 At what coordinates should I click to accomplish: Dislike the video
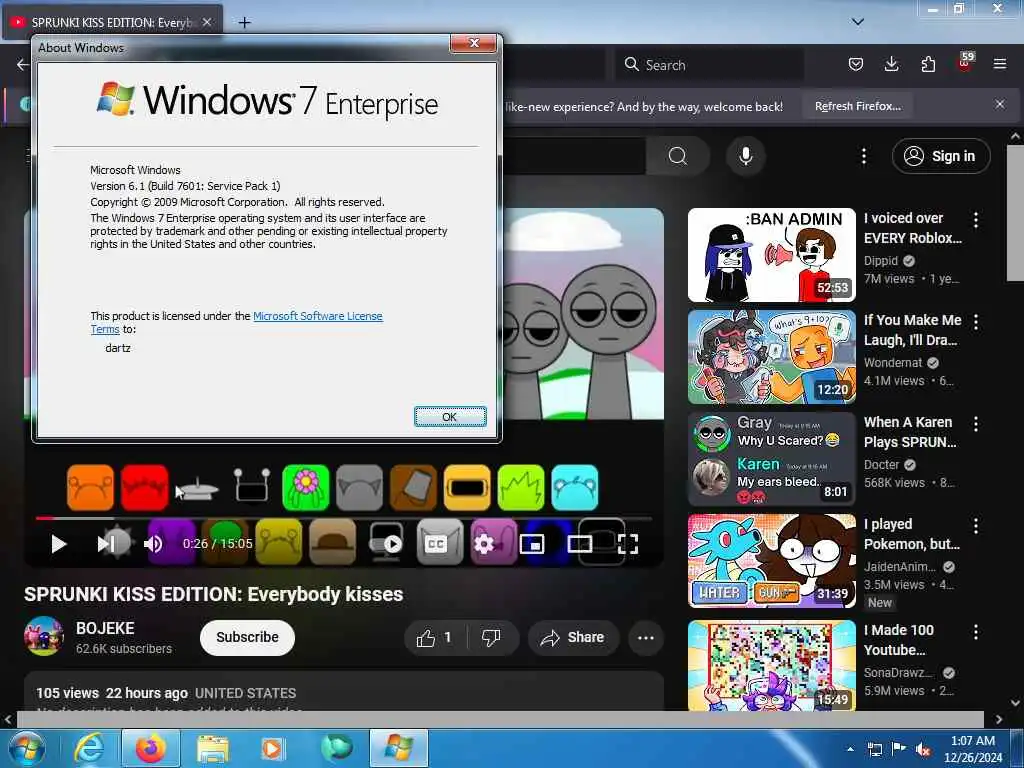pyautogui.click(x=491, y=637)
